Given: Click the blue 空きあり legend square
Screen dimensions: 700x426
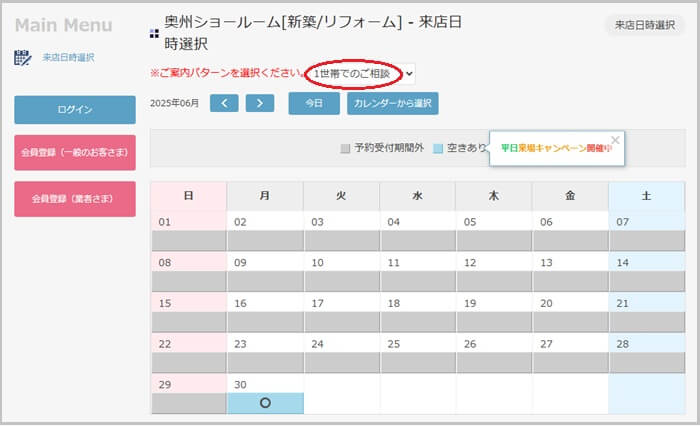Looking at the screenshot, I should tap(438, 148).
